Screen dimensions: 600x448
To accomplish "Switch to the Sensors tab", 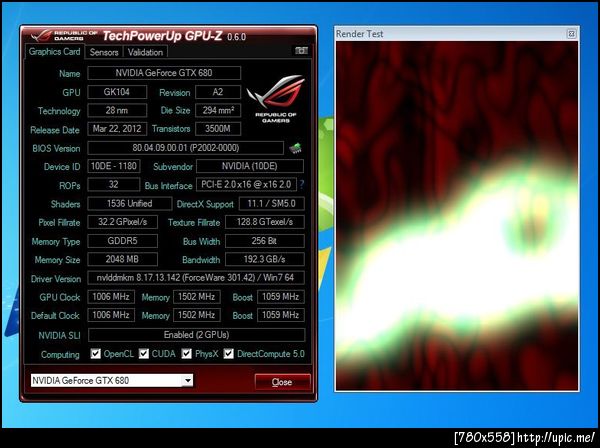I will pyautogui.click(x=104, y=52).
